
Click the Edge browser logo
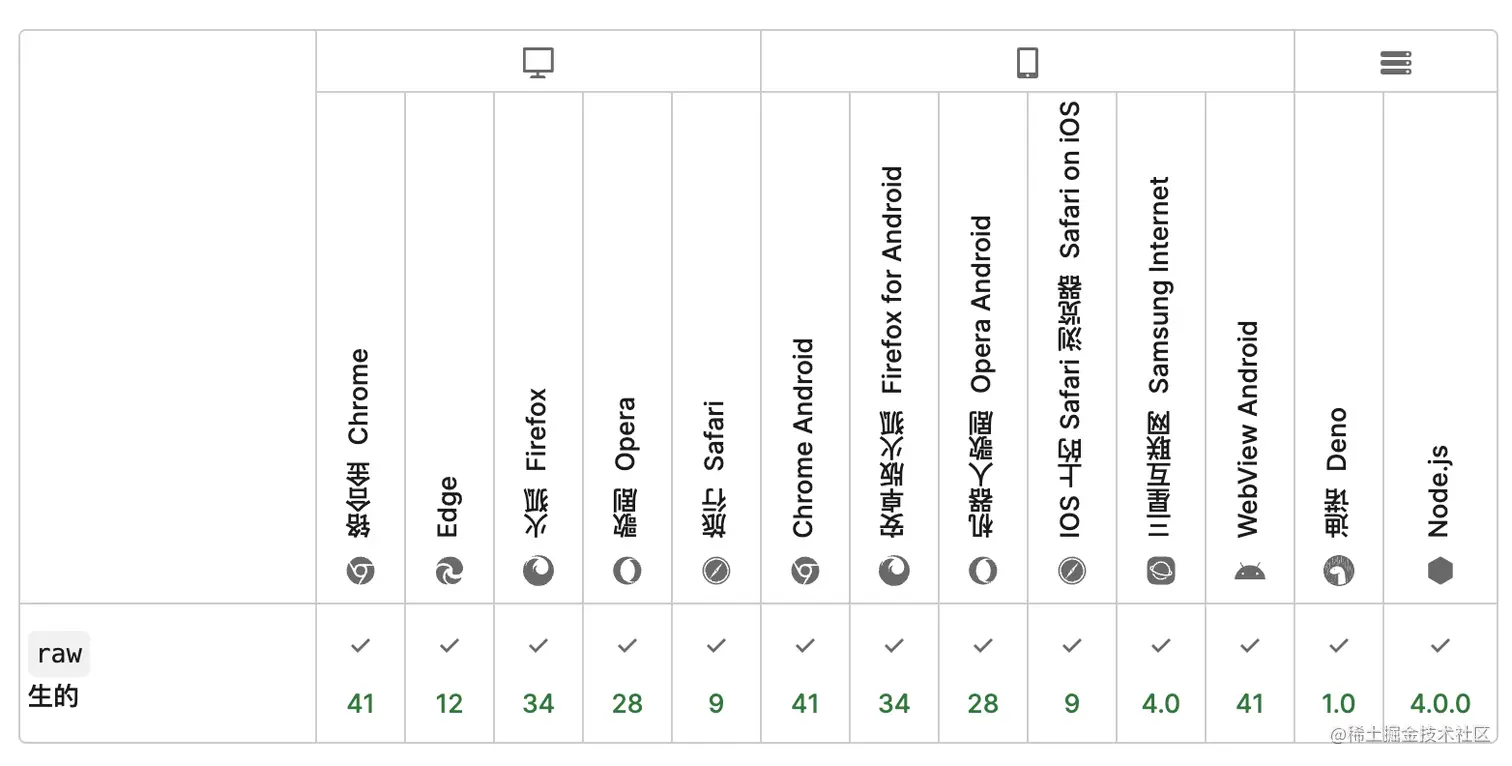point(449,572)
